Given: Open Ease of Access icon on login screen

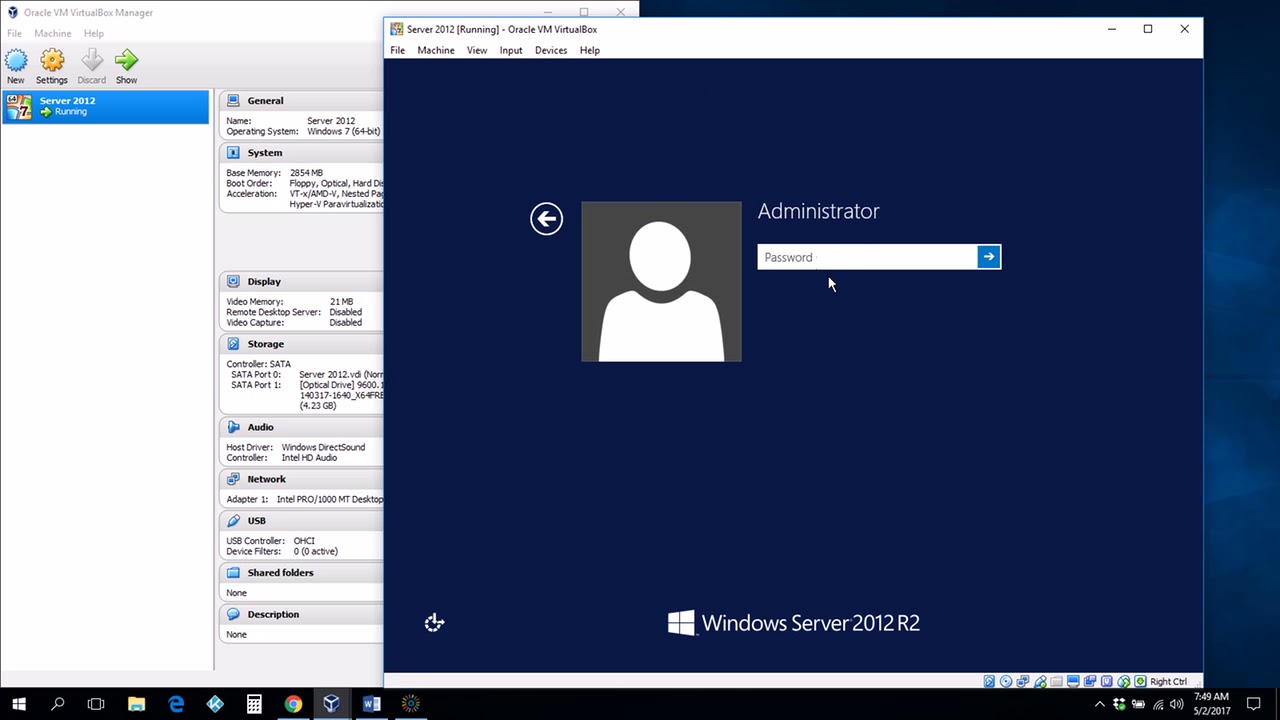Looking at the screenshot, I should (434, 623).
